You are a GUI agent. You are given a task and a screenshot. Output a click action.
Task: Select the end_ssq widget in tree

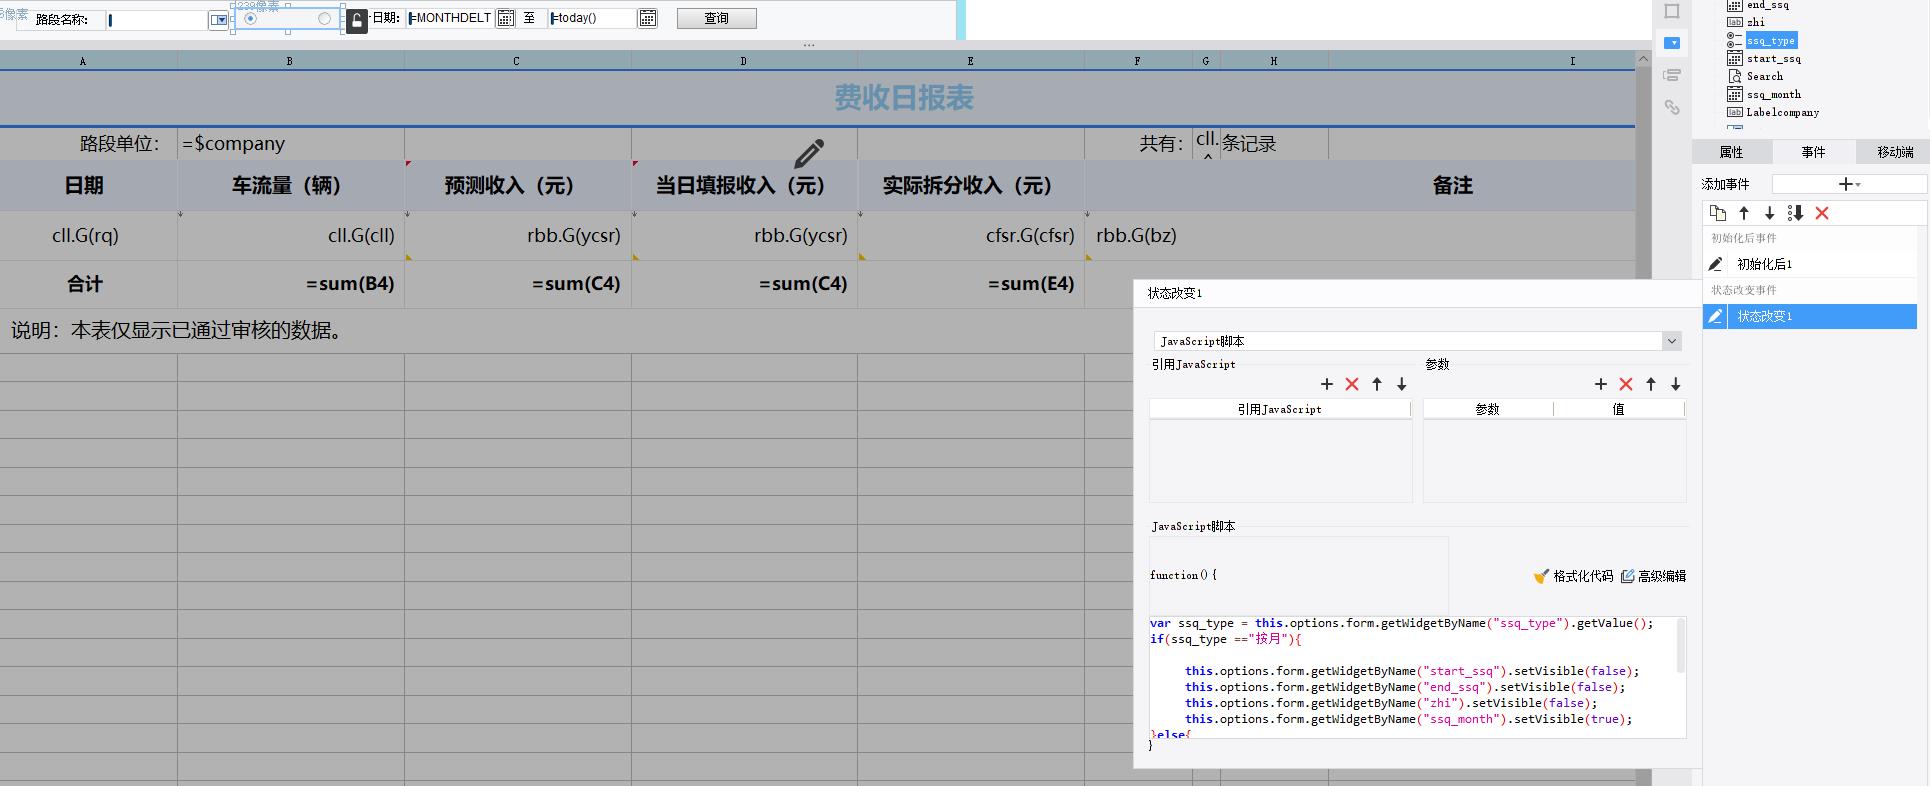pyautogui.click(x=1767, y=5)
